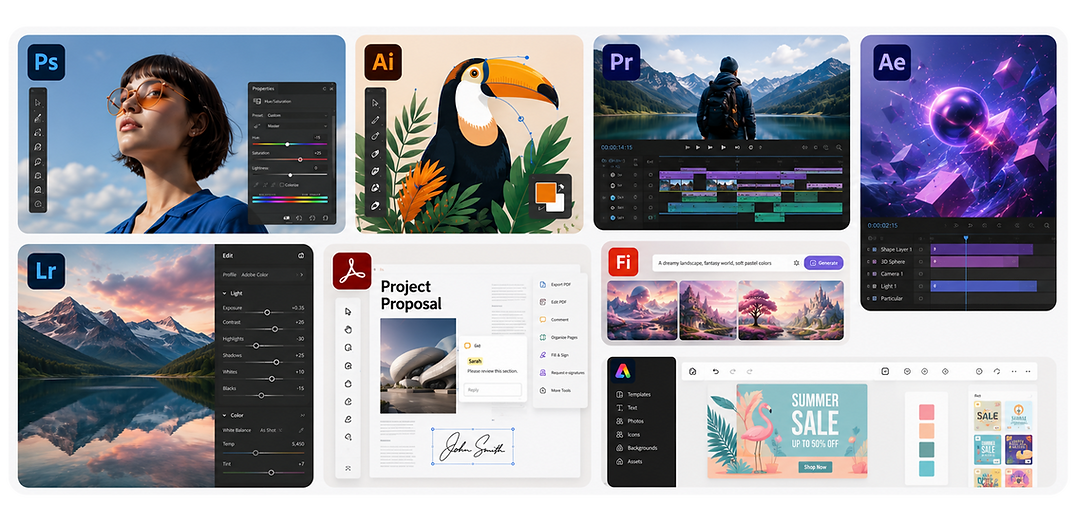The image size is (1076, 508).
Task: Click the Temp slider in Lightroom
Action: pos(264,453)
